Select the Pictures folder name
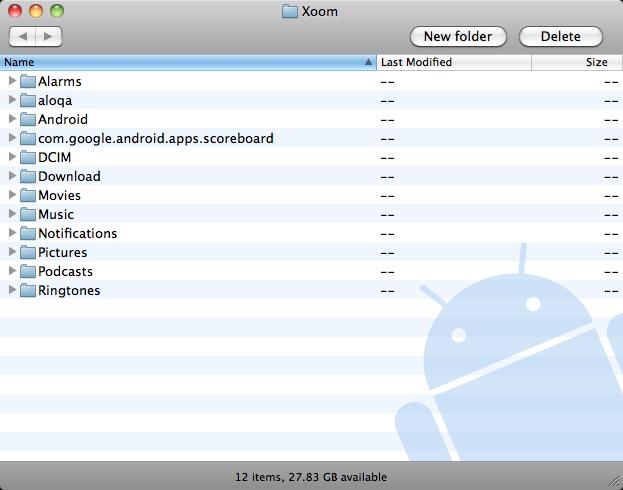This screenshot has width=623, height=490. coord(62,252)
